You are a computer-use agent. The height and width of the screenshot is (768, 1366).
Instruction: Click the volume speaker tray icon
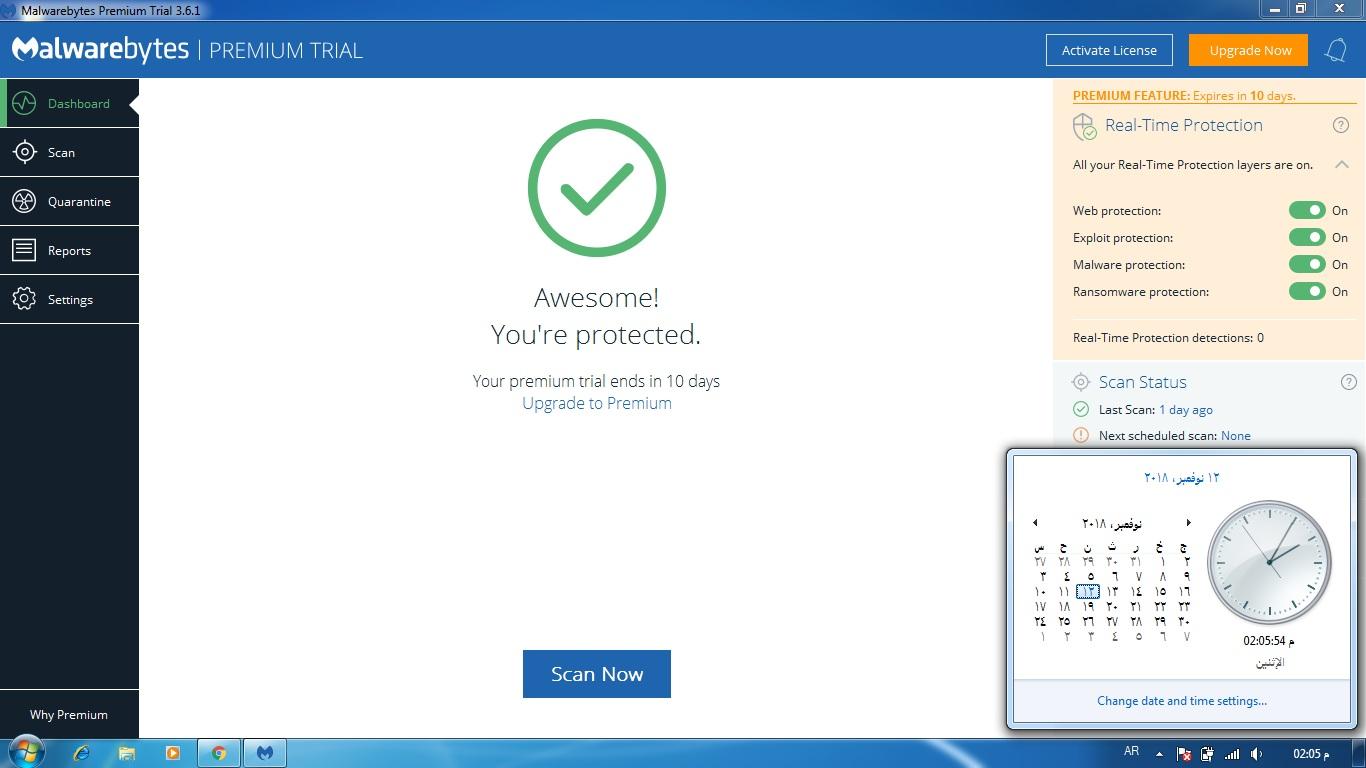click(1256, 754)
